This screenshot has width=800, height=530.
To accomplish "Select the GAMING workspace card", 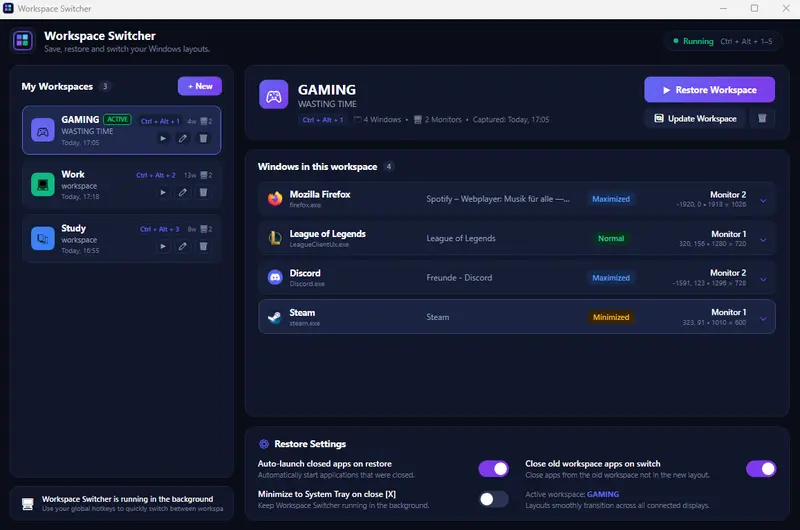I will coord(121,130).
